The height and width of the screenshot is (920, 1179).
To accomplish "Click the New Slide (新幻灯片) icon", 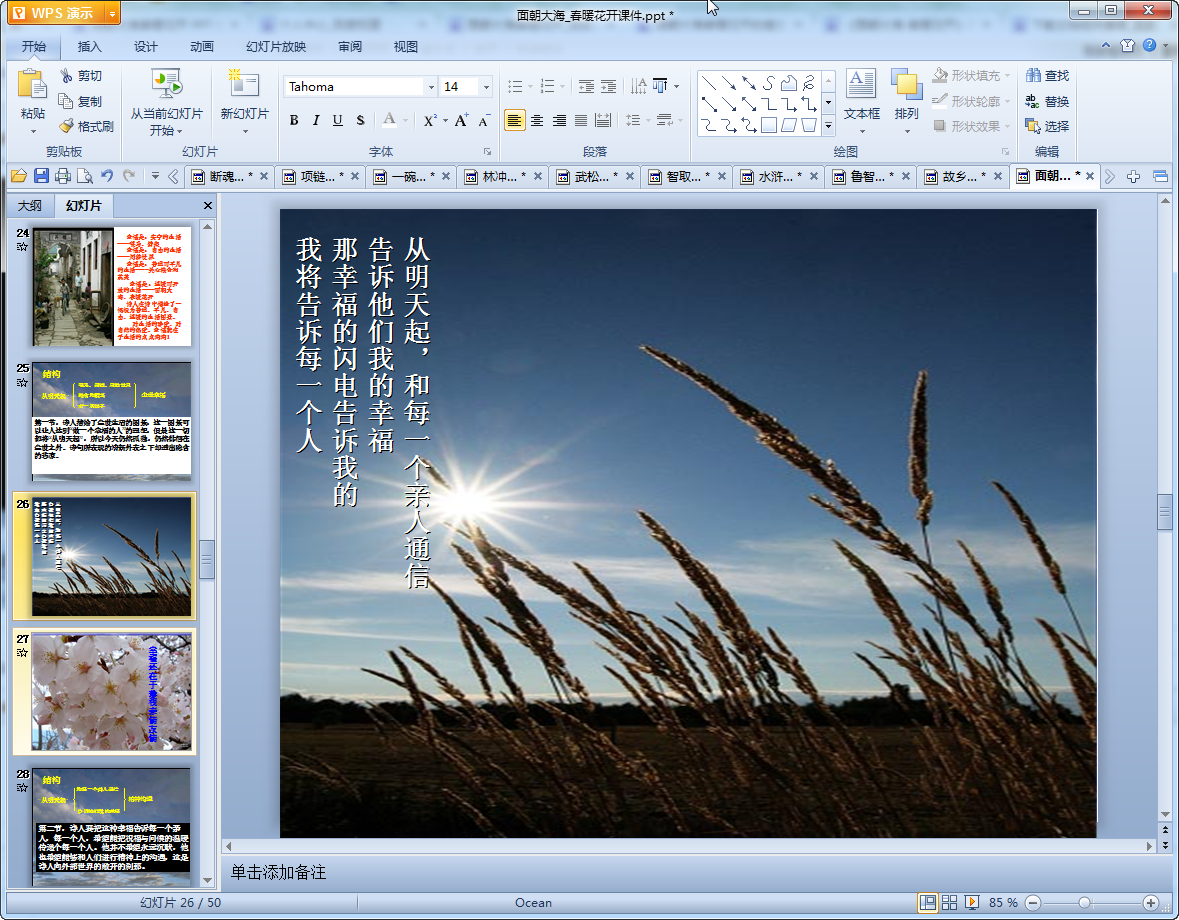I will coord(244,83).
